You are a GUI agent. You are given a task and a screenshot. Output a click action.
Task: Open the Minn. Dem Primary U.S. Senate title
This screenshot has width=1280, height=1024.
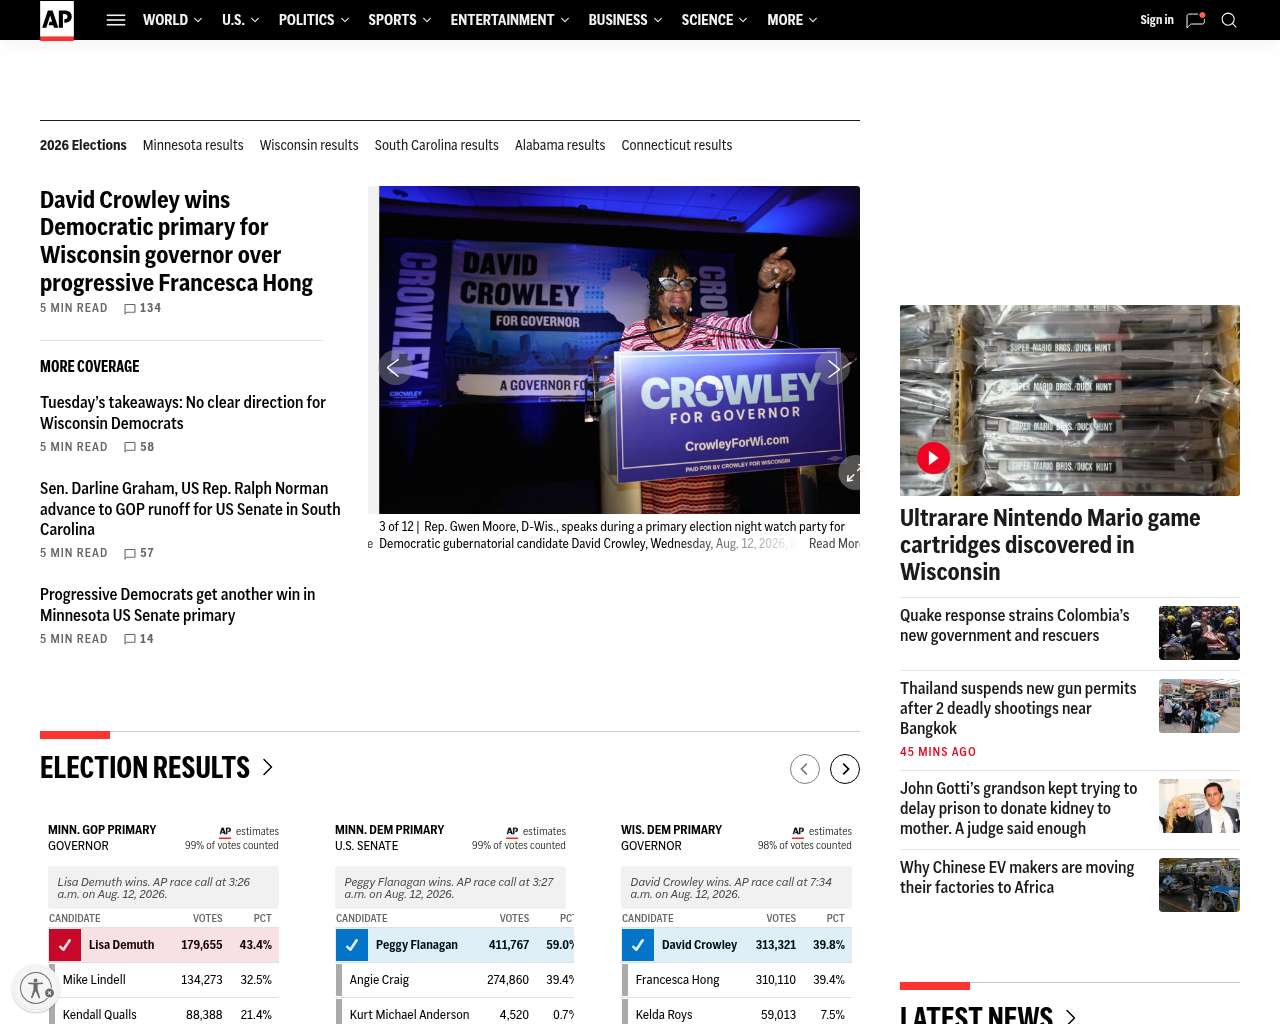click(389, 838)
